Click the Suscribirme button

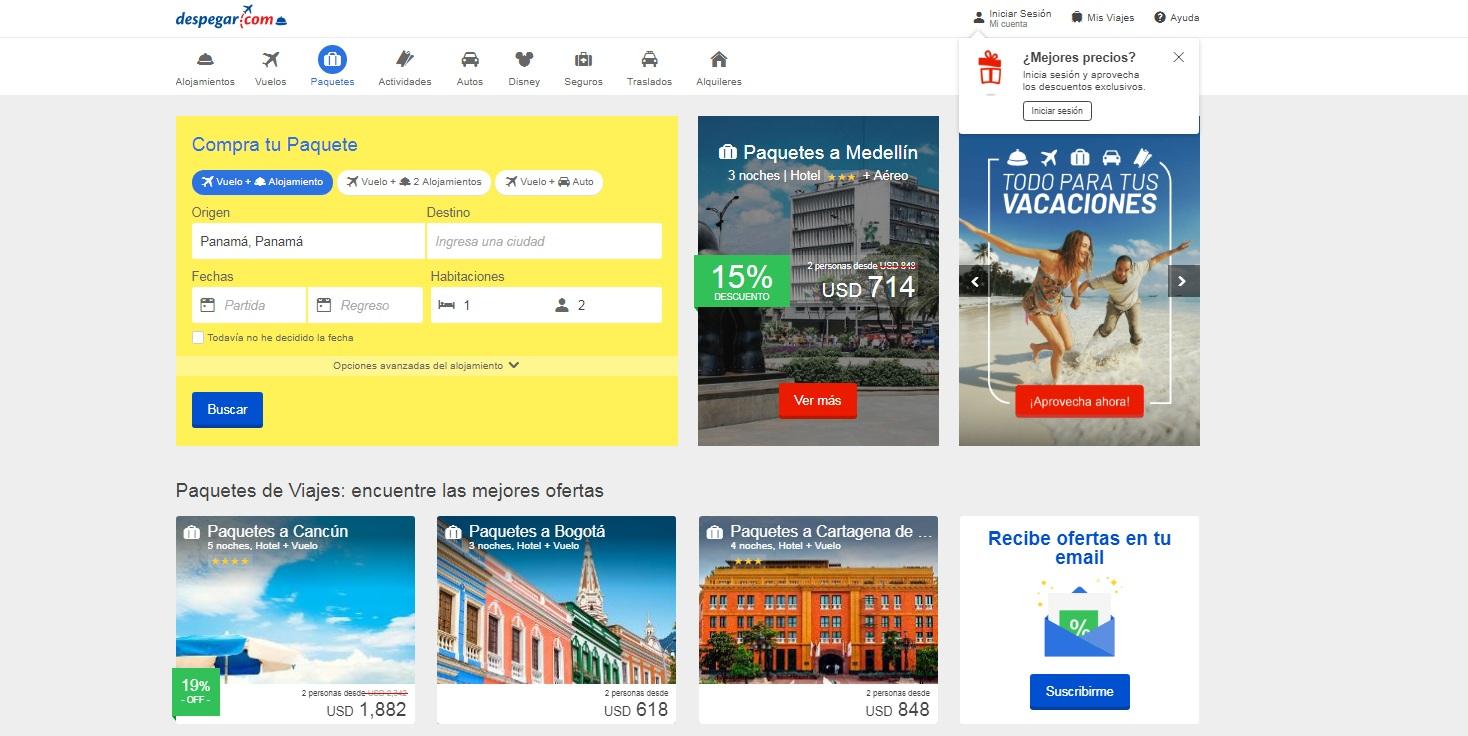click(1079, 691)
